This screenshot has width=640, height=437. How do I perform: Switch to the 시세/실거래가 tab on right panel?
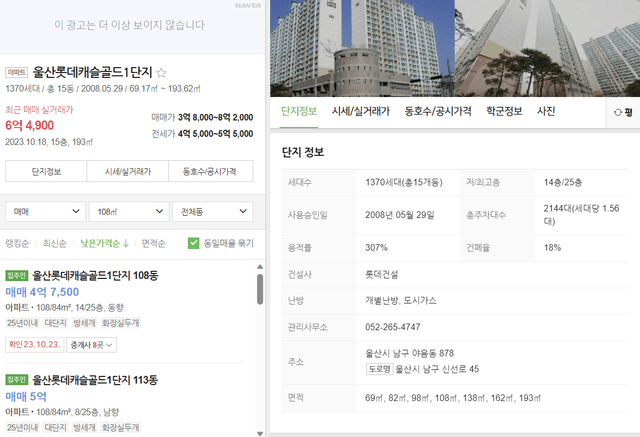(x=361, y=111)
